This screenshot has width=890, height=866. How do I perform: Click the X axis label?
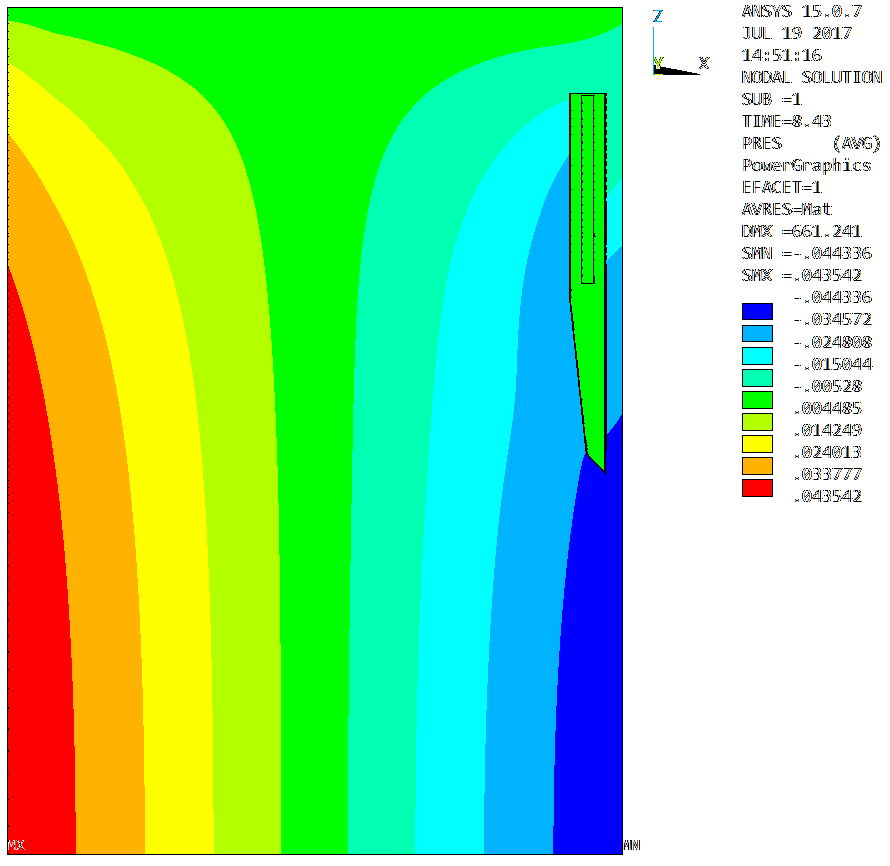coord(704,63)
